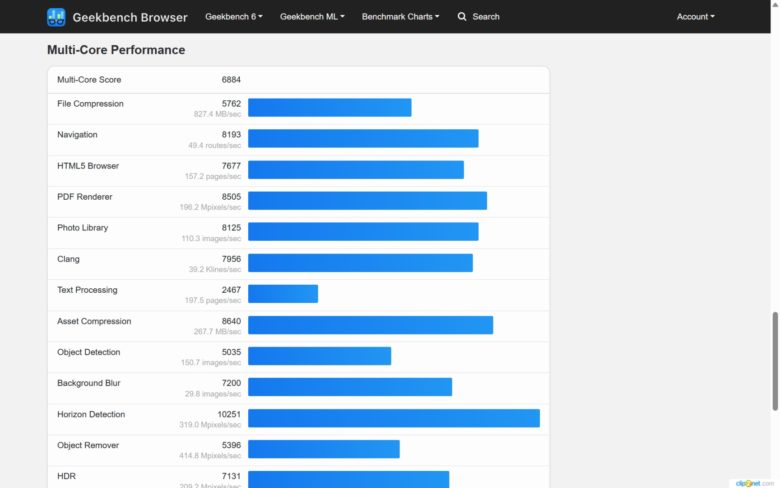
Task: Click the Geekbench logo icon
Action: pyautogui.click(x=56, y=17)
